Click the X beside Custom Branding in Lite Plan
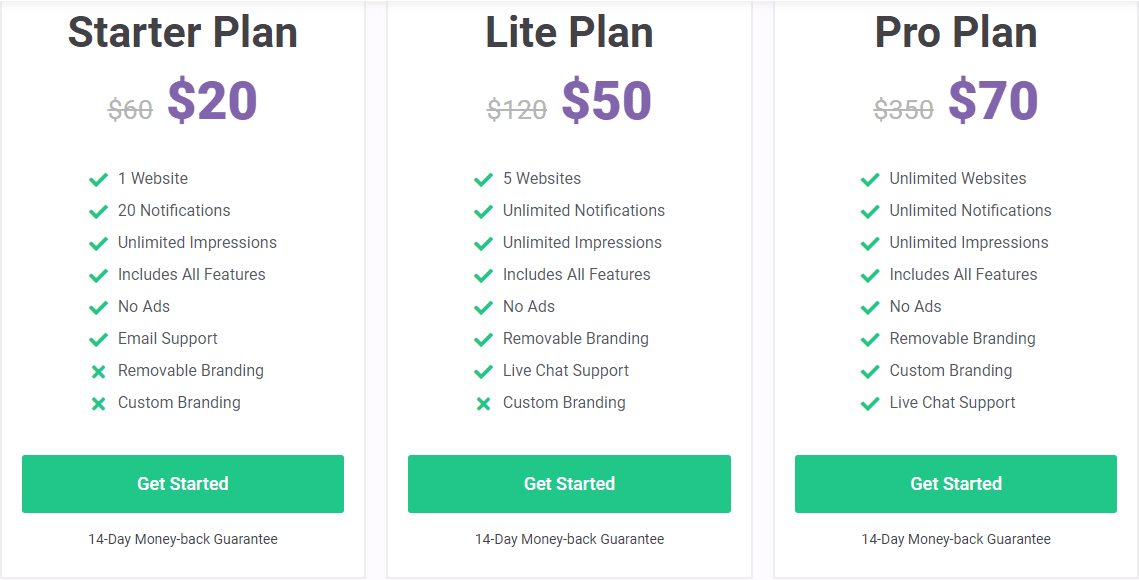The width and height of the screenshot is (1139, 580). click(x=484, y=402)
